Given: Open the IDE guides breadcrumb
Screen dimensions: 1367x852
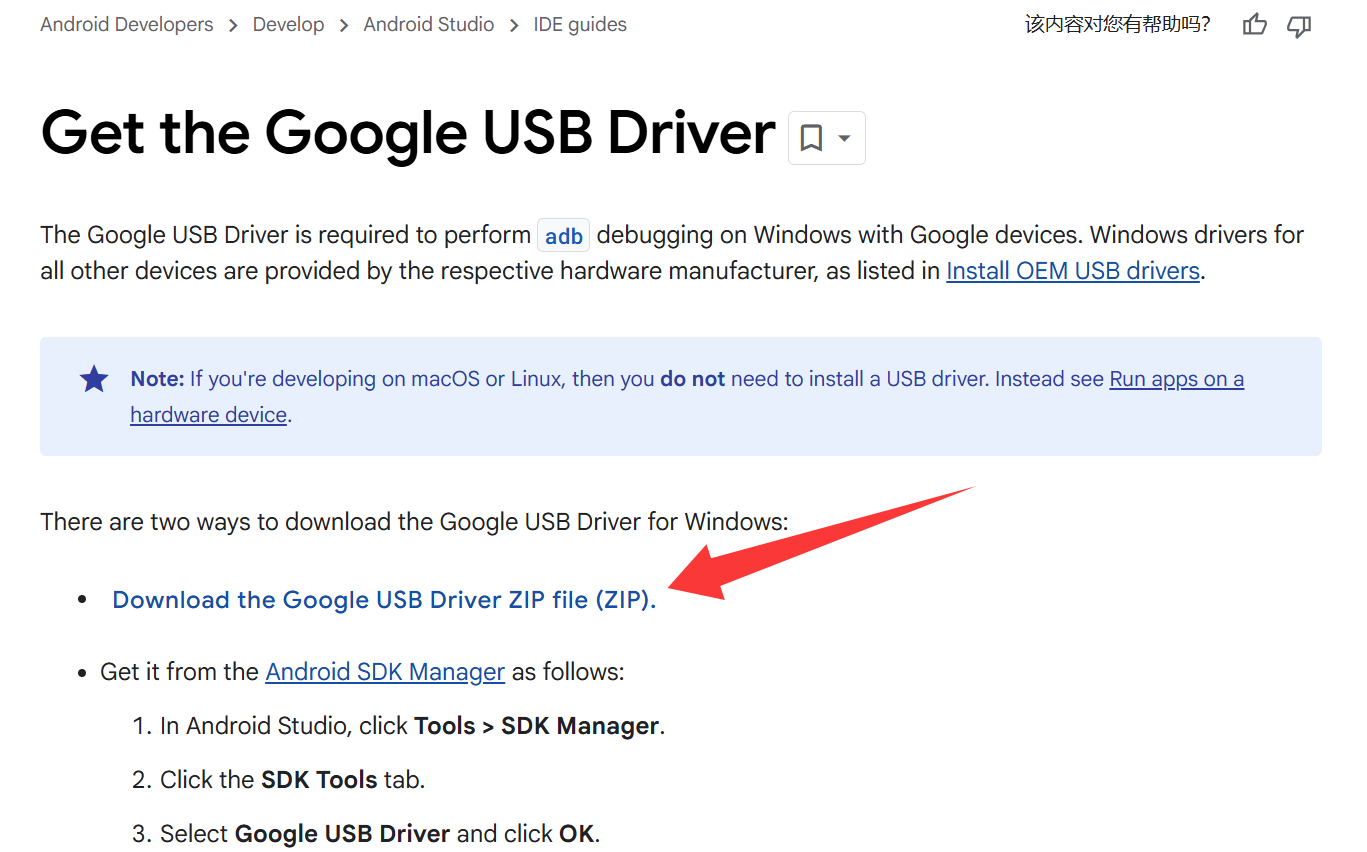Looking at the screenshot, I should pyautogui.click(x=580, y=25).
